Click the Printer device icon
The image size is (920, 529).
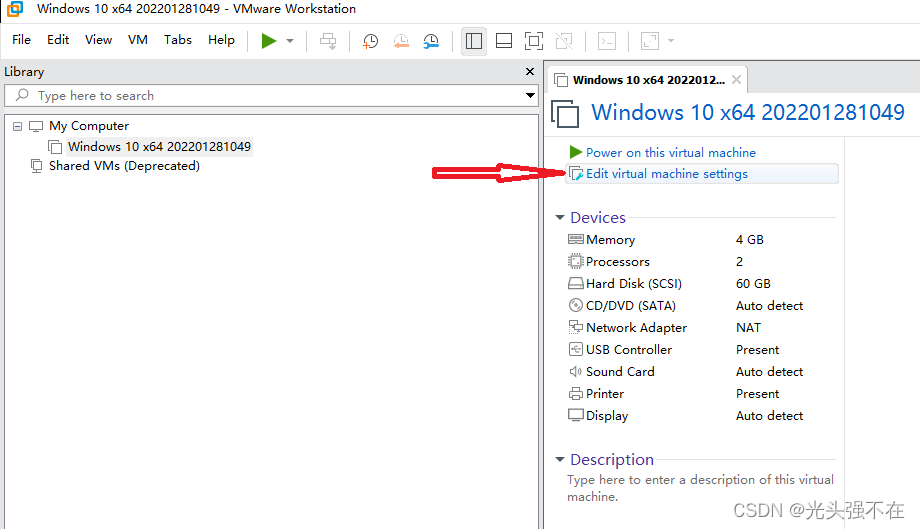[x=576, y=394]
